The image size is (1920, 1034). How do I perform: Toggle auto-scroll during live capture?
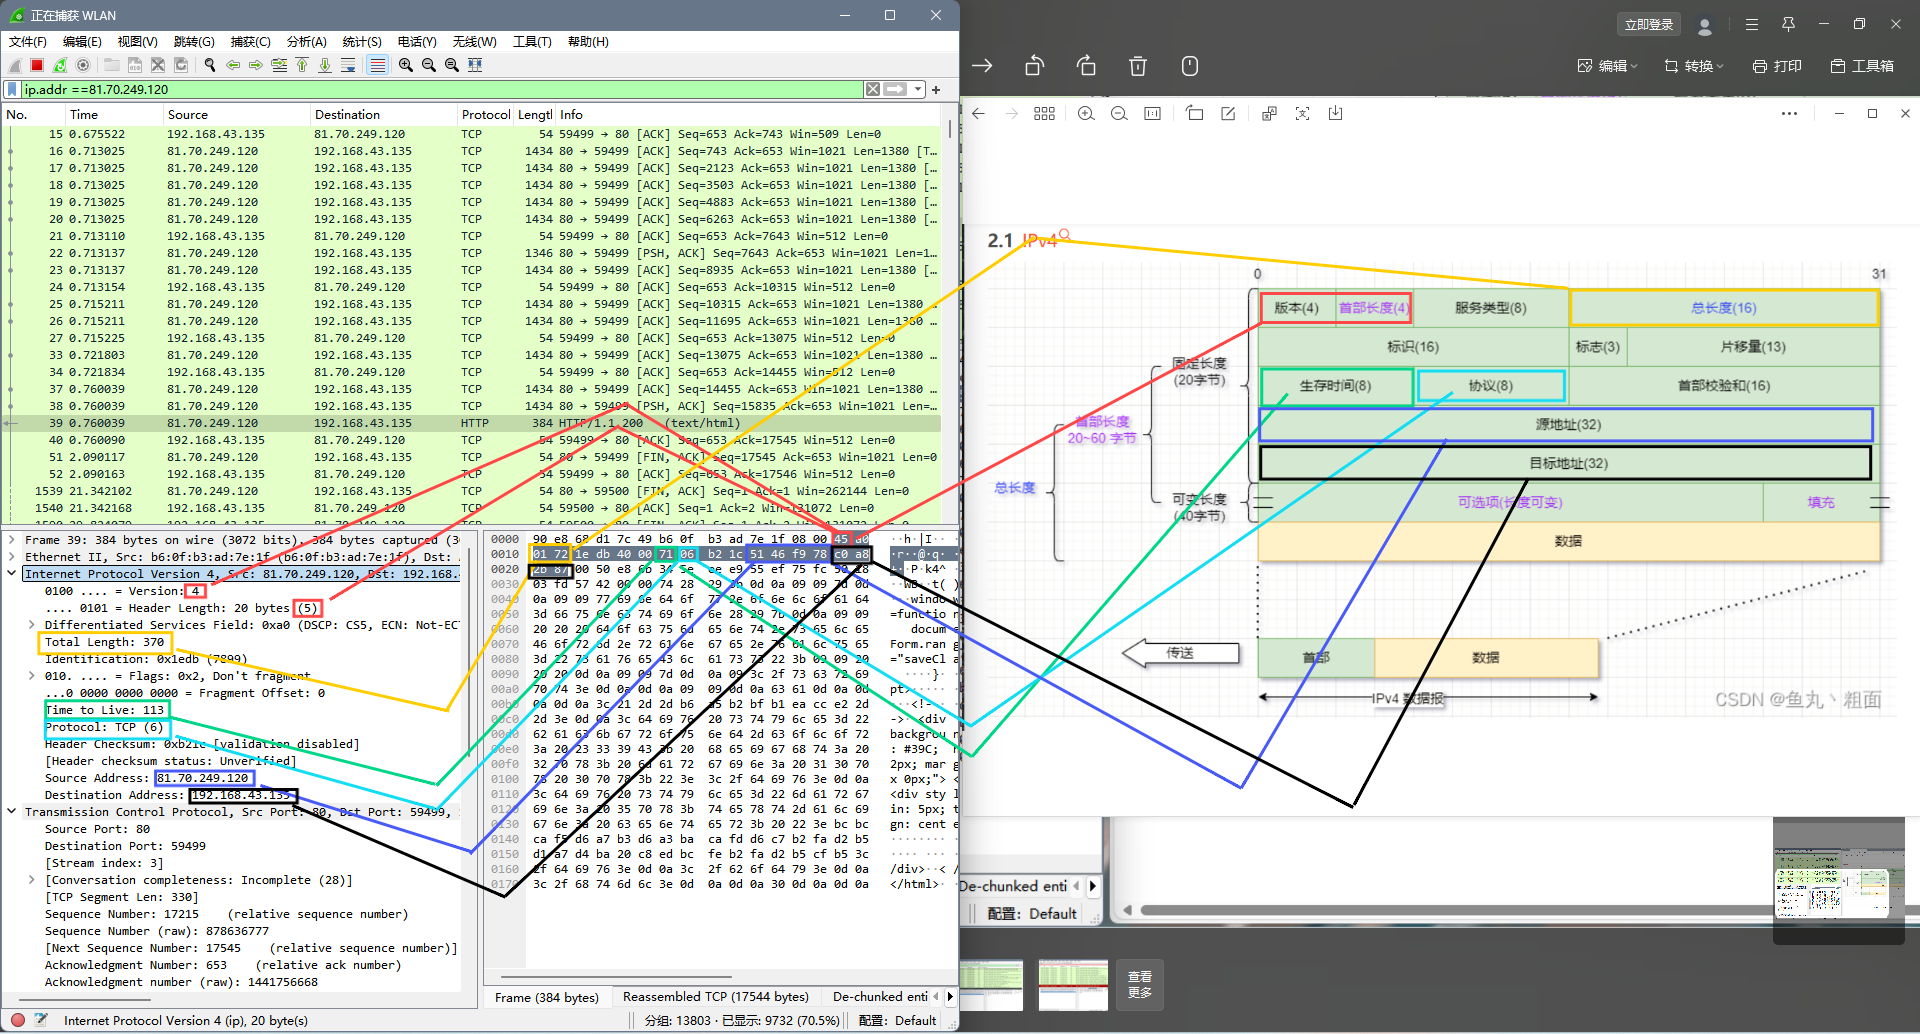click(x=348, y=65)
